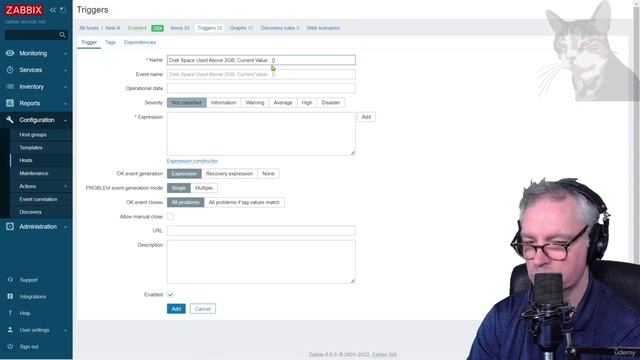Toggle the Enabled checkbox
The height and width of the screenshot is (360, 640).
(x=171, y=294)
